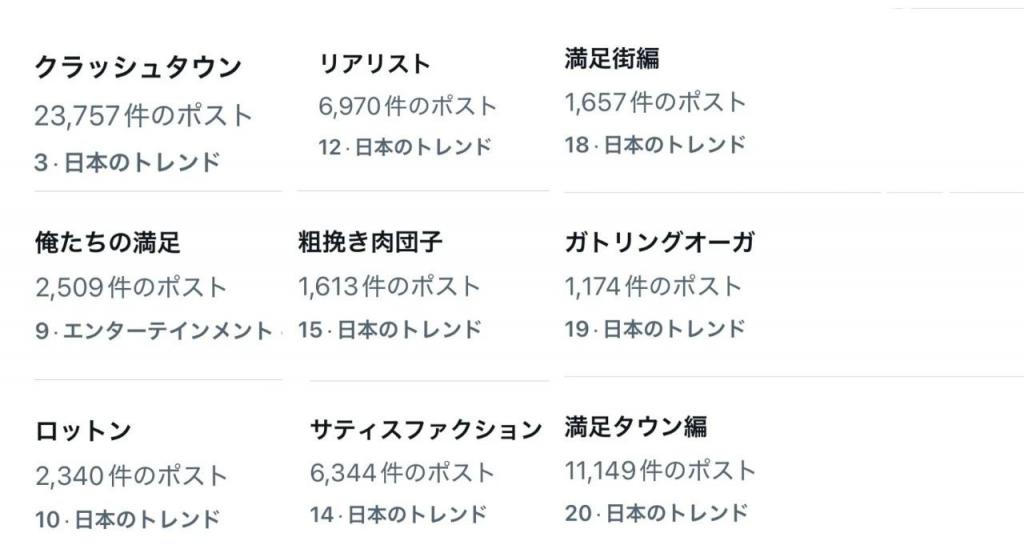1024x557 pixels.
Task: Select the 満足タウン編 trend title
Action: [636, 426]
